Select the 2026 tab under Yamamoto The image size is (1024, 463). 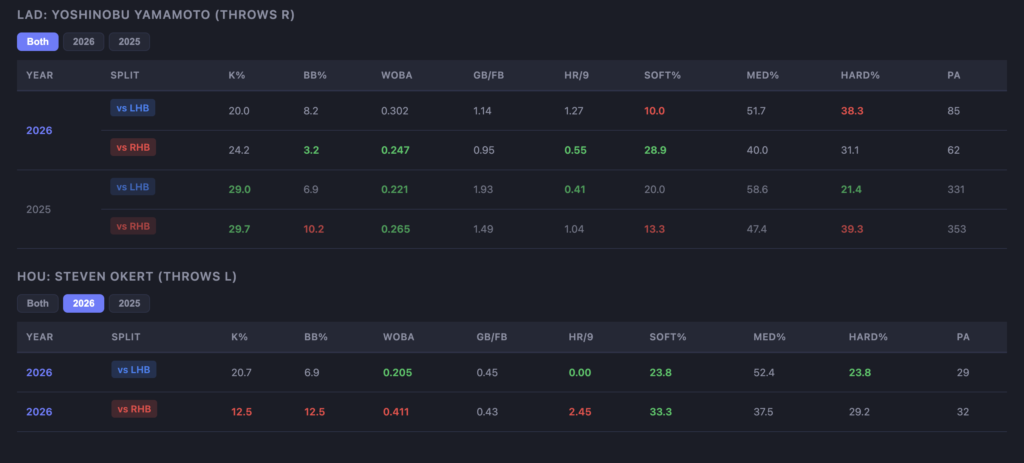tap(84, 42)
